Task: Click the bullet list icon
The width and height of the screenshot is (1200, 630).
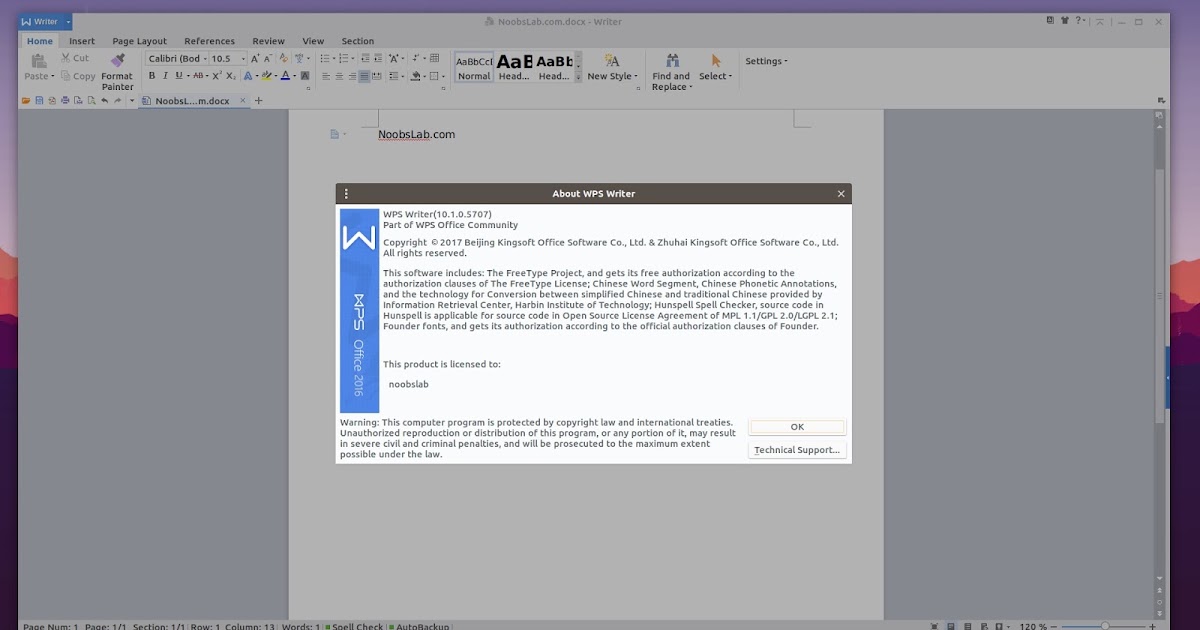Action: coord(325,59)
